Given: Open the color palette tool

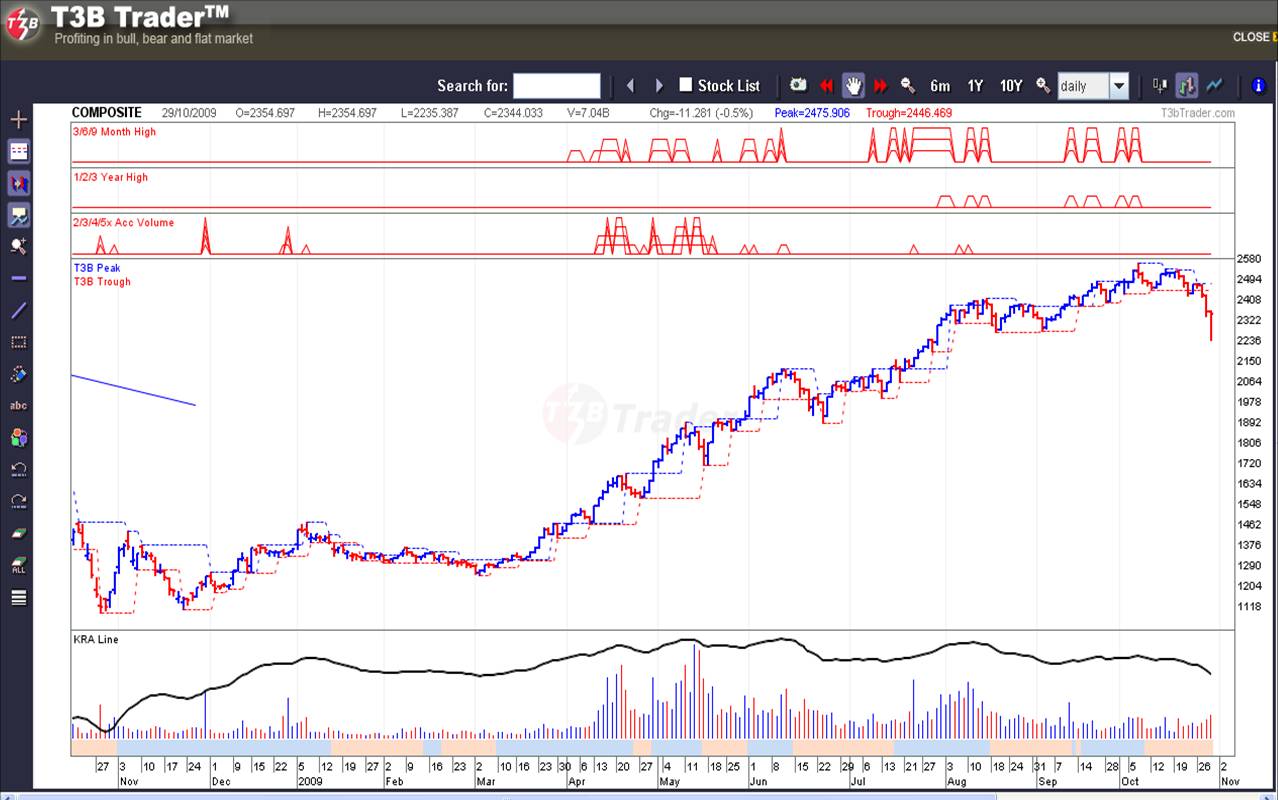Looking at the screenshot, I should tap(18, 438).
